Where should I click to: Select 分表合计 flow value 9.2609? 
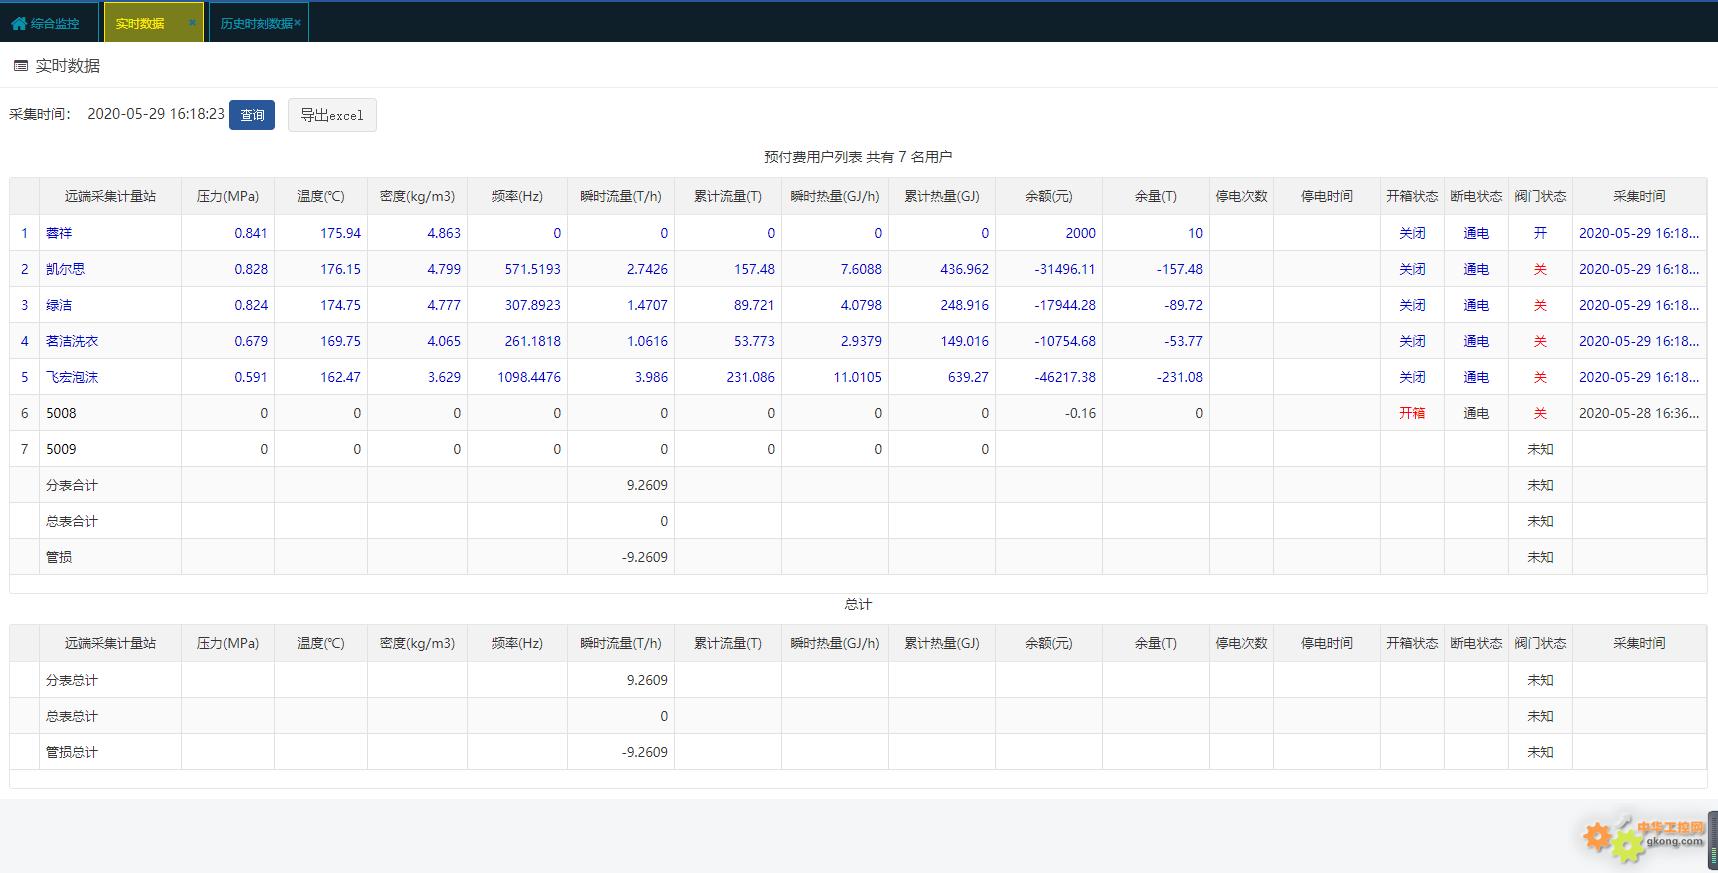647,485
